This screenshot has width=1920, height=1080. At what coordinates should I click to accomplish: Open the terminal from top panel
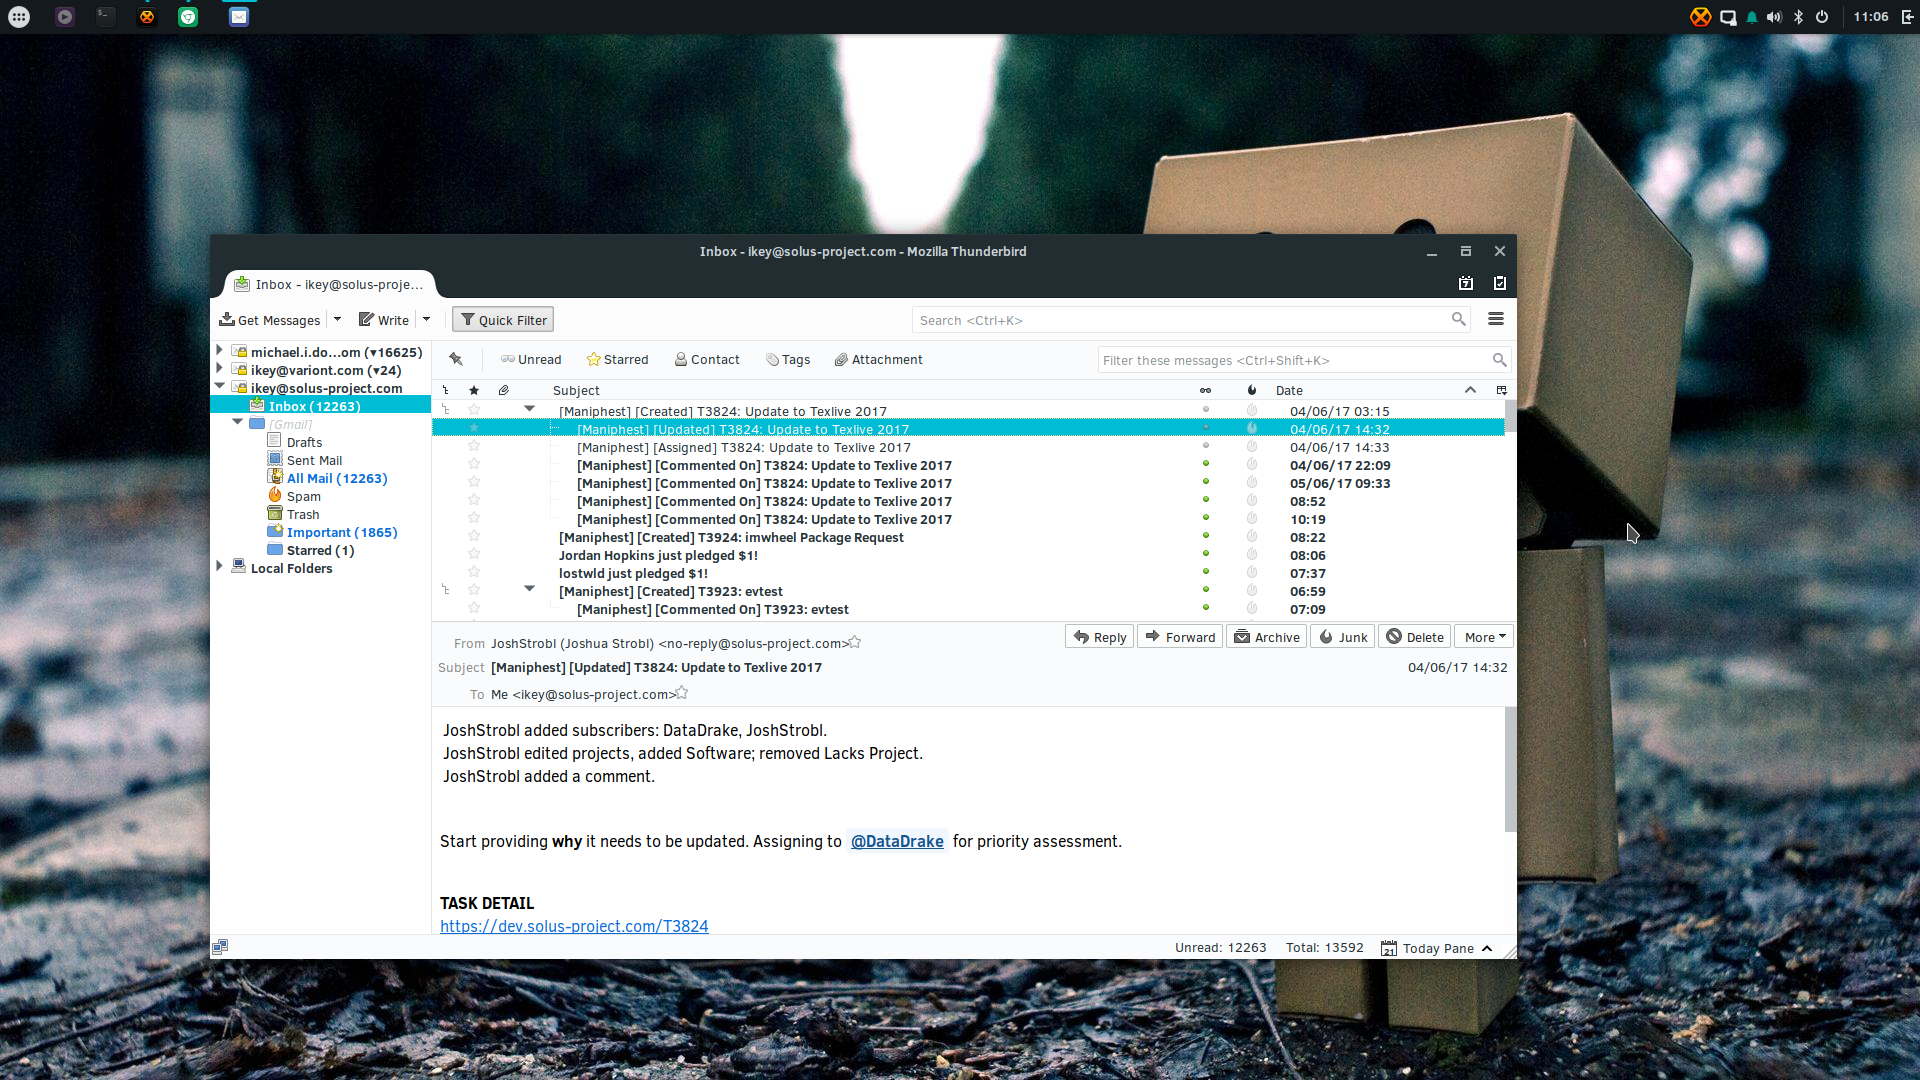105,16
